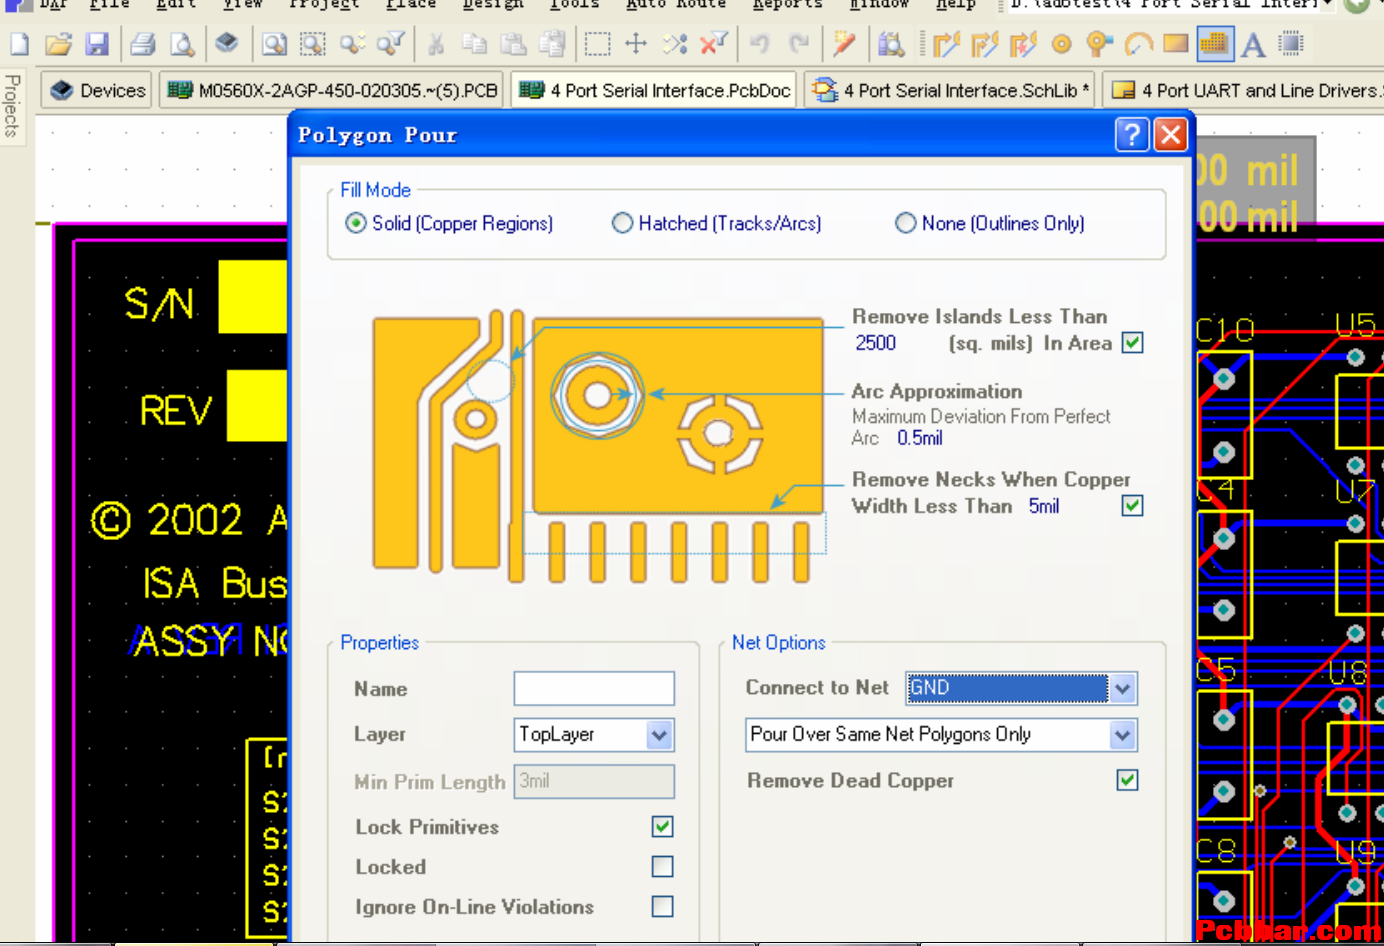Image resolution: width=1384 pixels, height=946 pixels.
Task: Select the Place String text tool
Action: [x=1253, y=44]
